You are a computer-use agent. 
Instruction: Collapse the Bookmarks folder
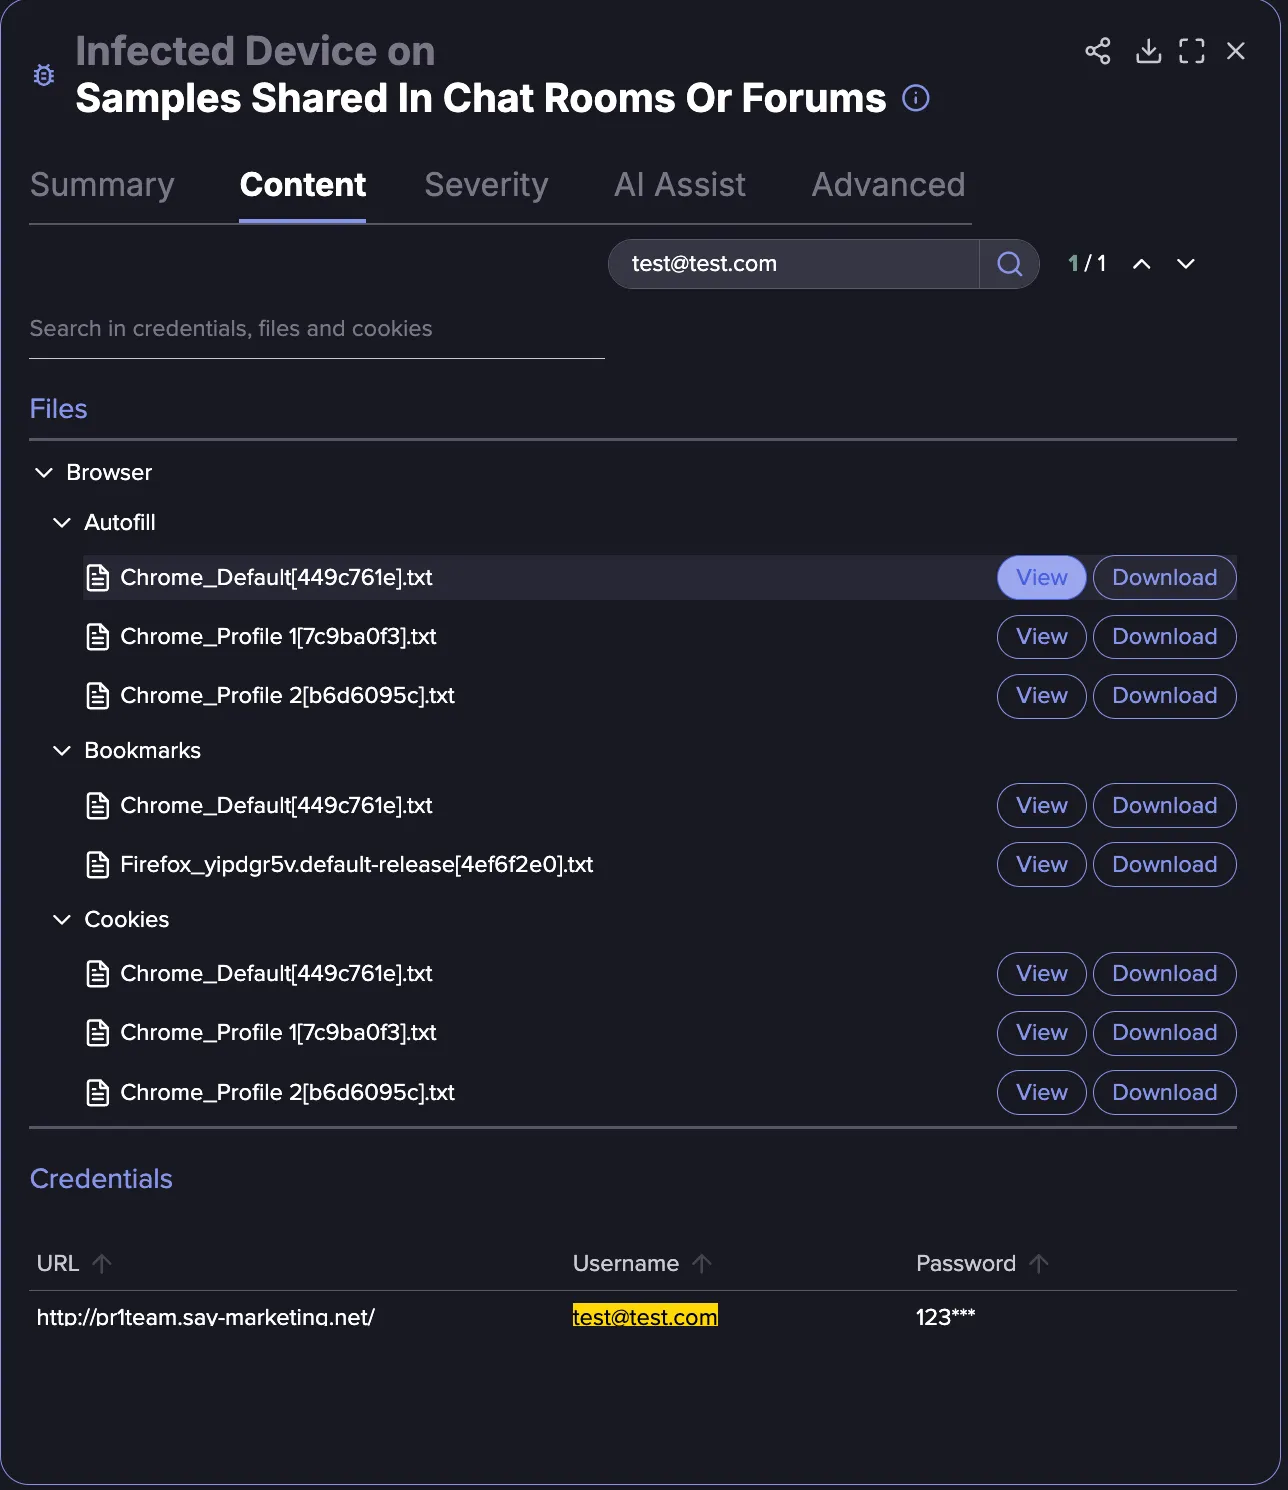(x=62, y=750)
